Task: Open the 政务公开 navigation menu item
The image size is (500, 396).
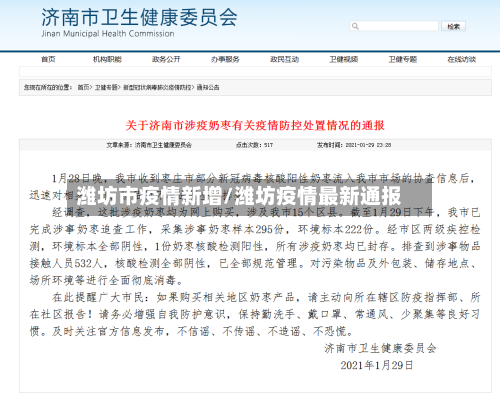Action: pos(166,59)
